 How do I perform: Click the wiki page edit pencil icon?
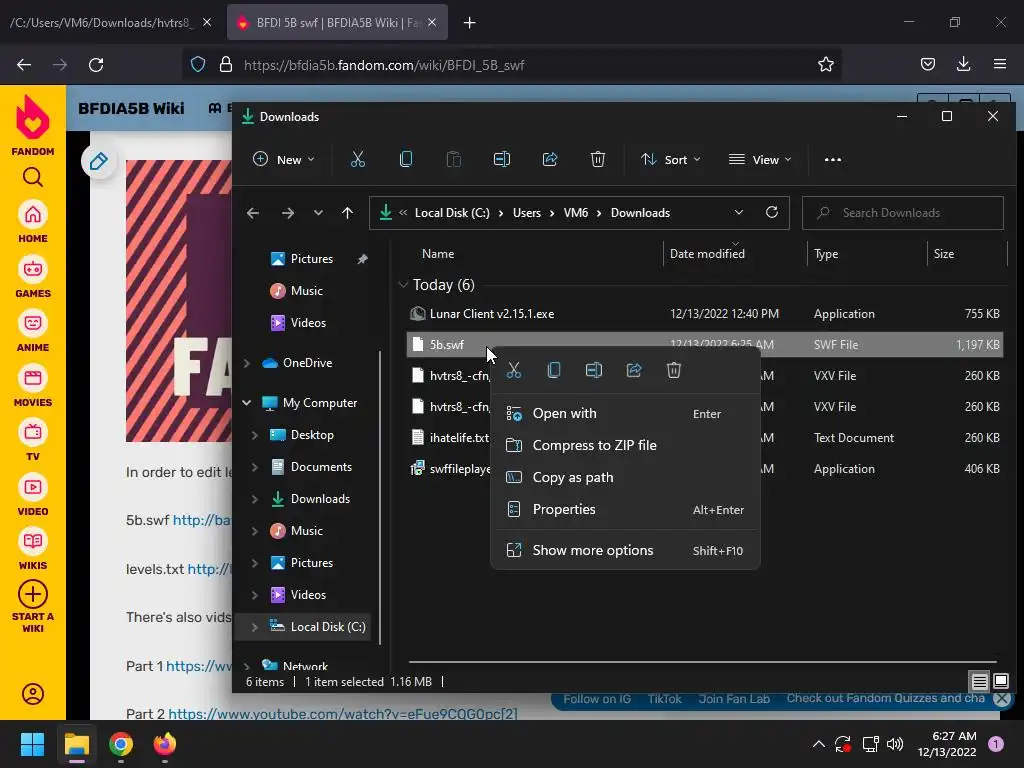pos(99,161)
